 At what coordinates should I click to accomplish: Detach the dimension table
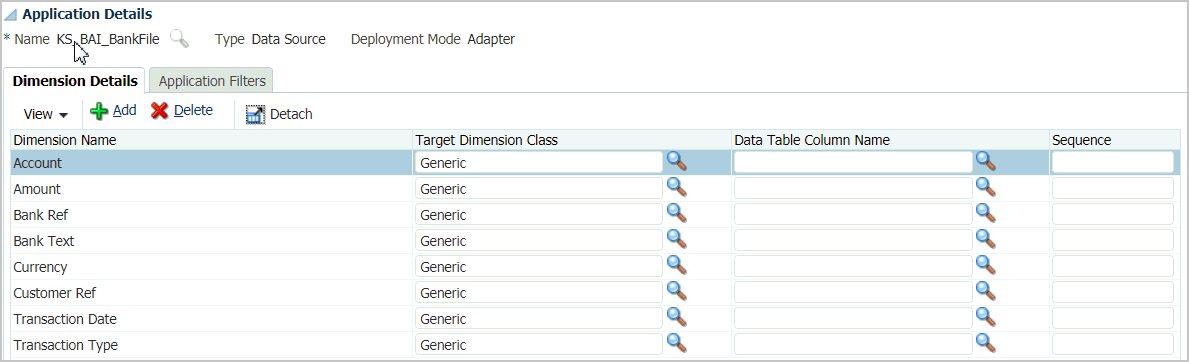pyautogui.click(x=279, y=114)
